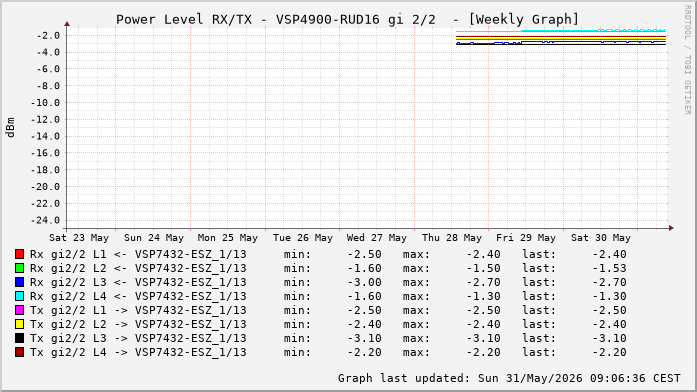This screenshot has height=392, width=697.
Task: Click the magenta Tx L1 legend swatch
Action: [19, 310]
